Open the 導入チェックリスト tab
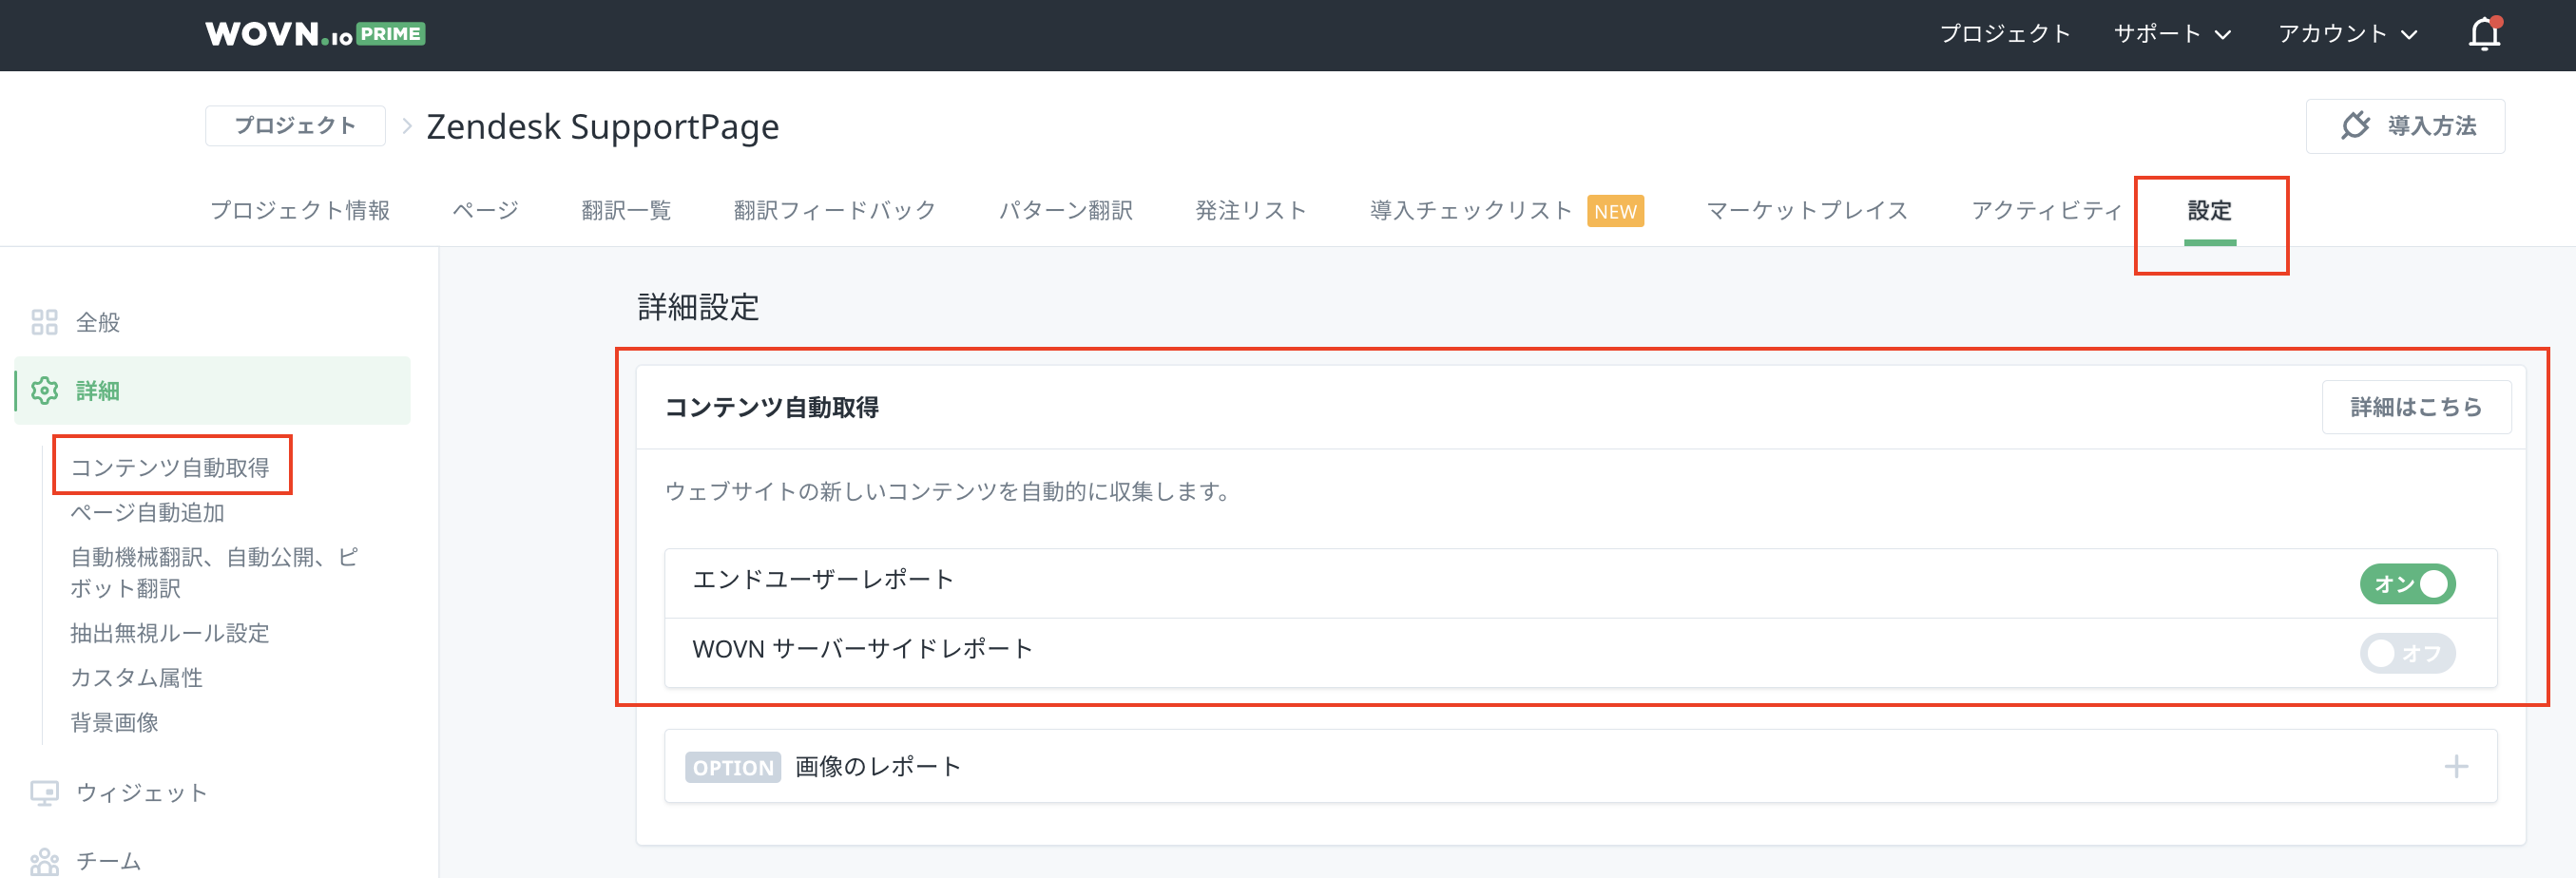This screenshot has width=2576, height=878. [1470, 211]
